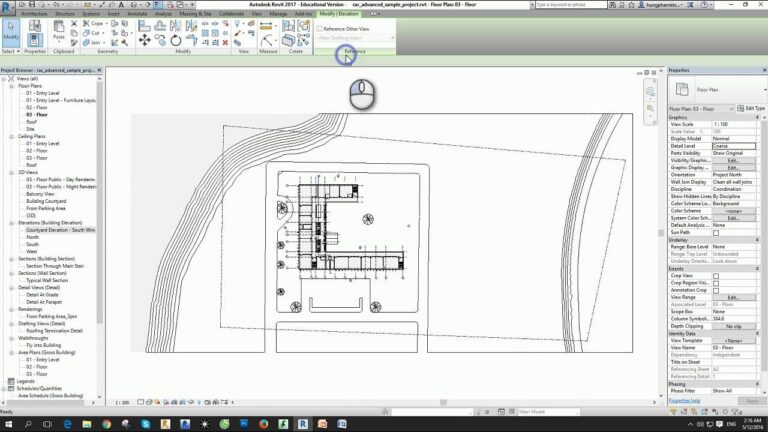Click the Detail Level value field

(x=735, y=145)
